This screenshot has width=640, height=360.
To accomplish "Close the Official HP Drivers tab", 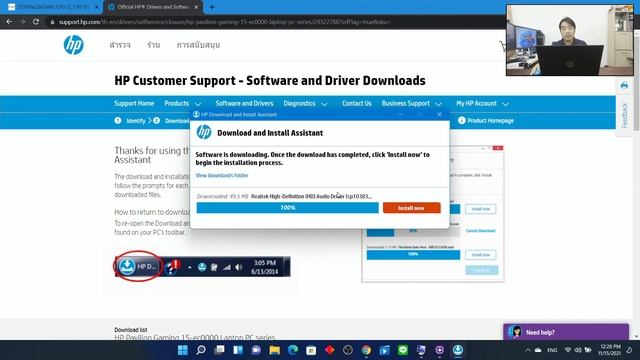I will pyautogui.click(x=196, y=7).
